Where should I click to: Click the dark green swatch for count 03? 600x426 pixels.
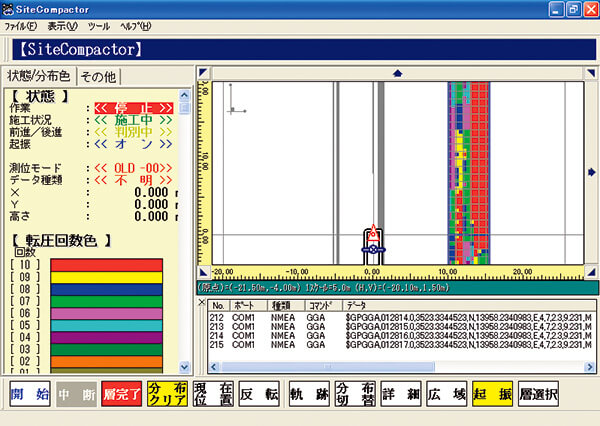pyautogui.click(x=107, y=349)
